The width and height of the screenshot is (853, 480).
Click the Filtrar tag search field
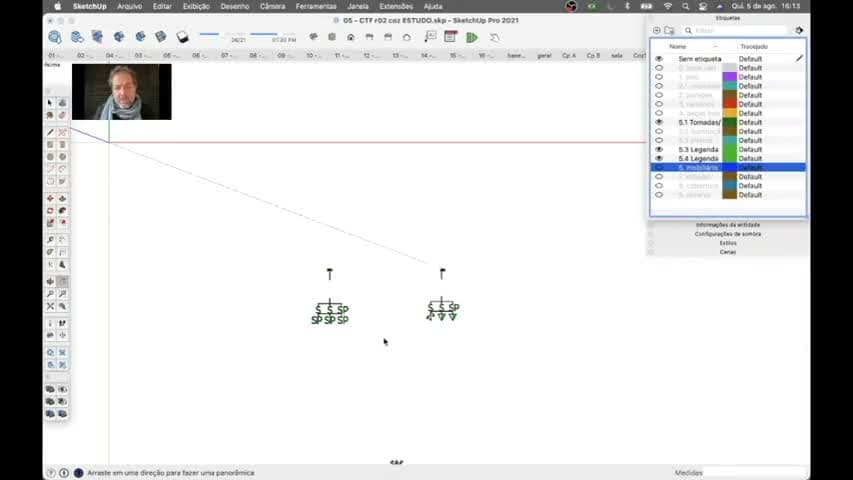pos(735,30)
